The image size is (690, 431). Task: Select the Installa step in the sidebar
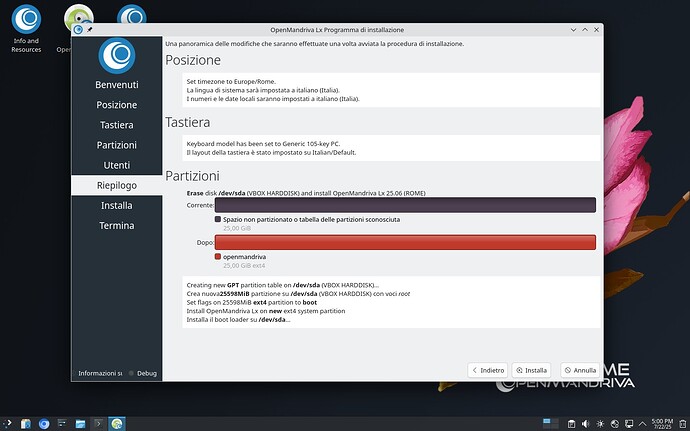pos(117,205)
